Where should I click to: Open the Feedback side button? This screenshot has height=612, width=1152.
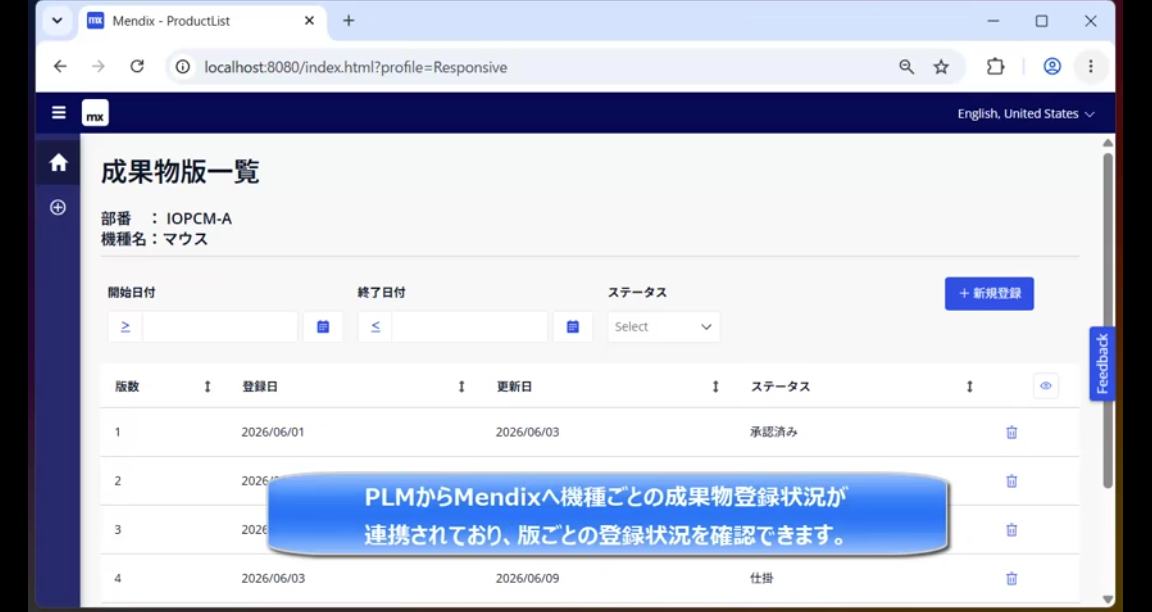pos(1102,364)
